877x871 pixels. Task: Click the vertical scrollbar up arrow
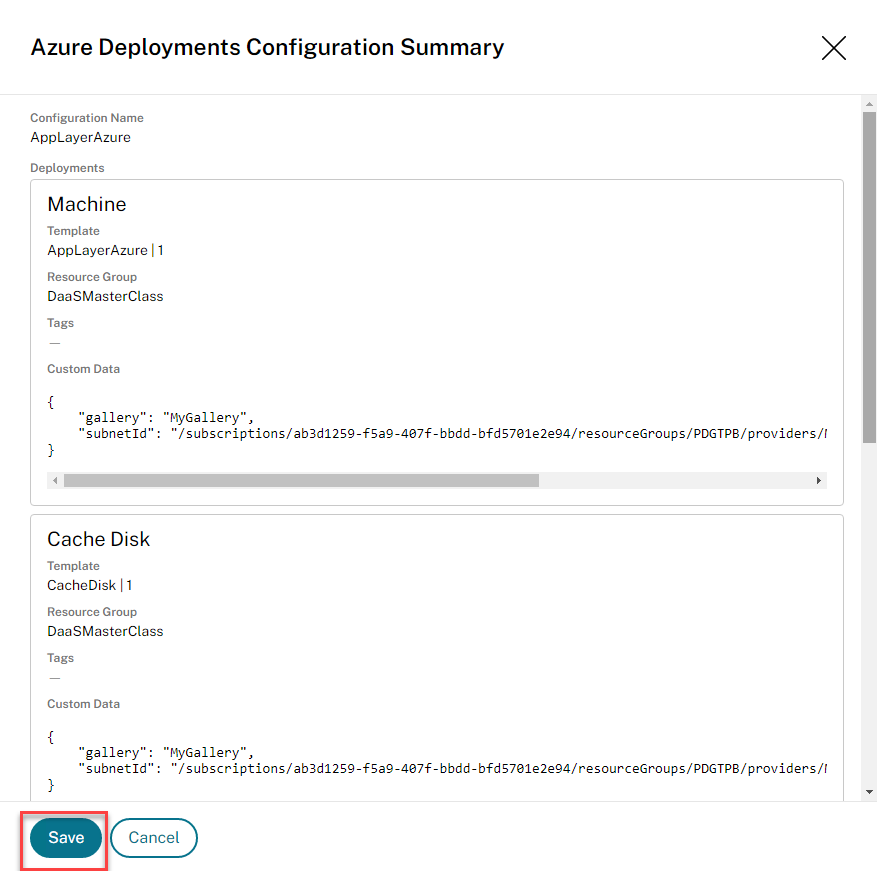point(869,103)
